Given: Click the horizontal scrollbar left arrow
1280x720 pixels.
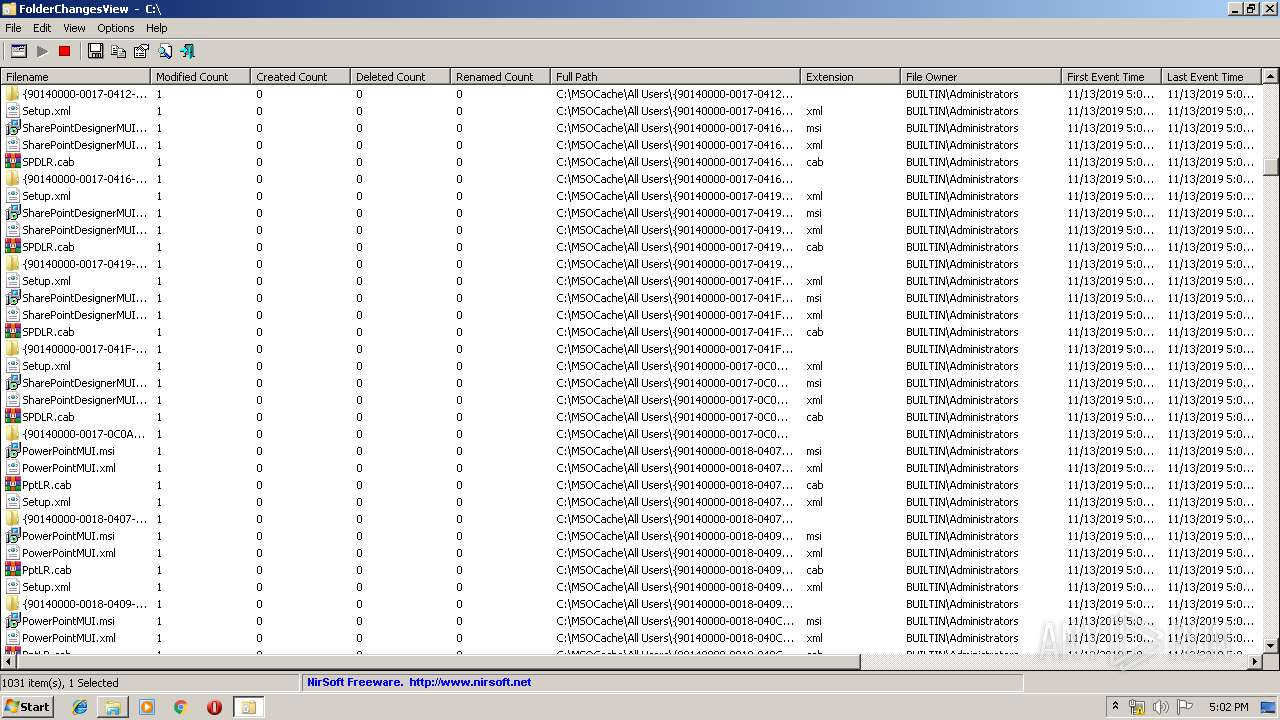Looking at the screenshot, I should click(9, 662).
